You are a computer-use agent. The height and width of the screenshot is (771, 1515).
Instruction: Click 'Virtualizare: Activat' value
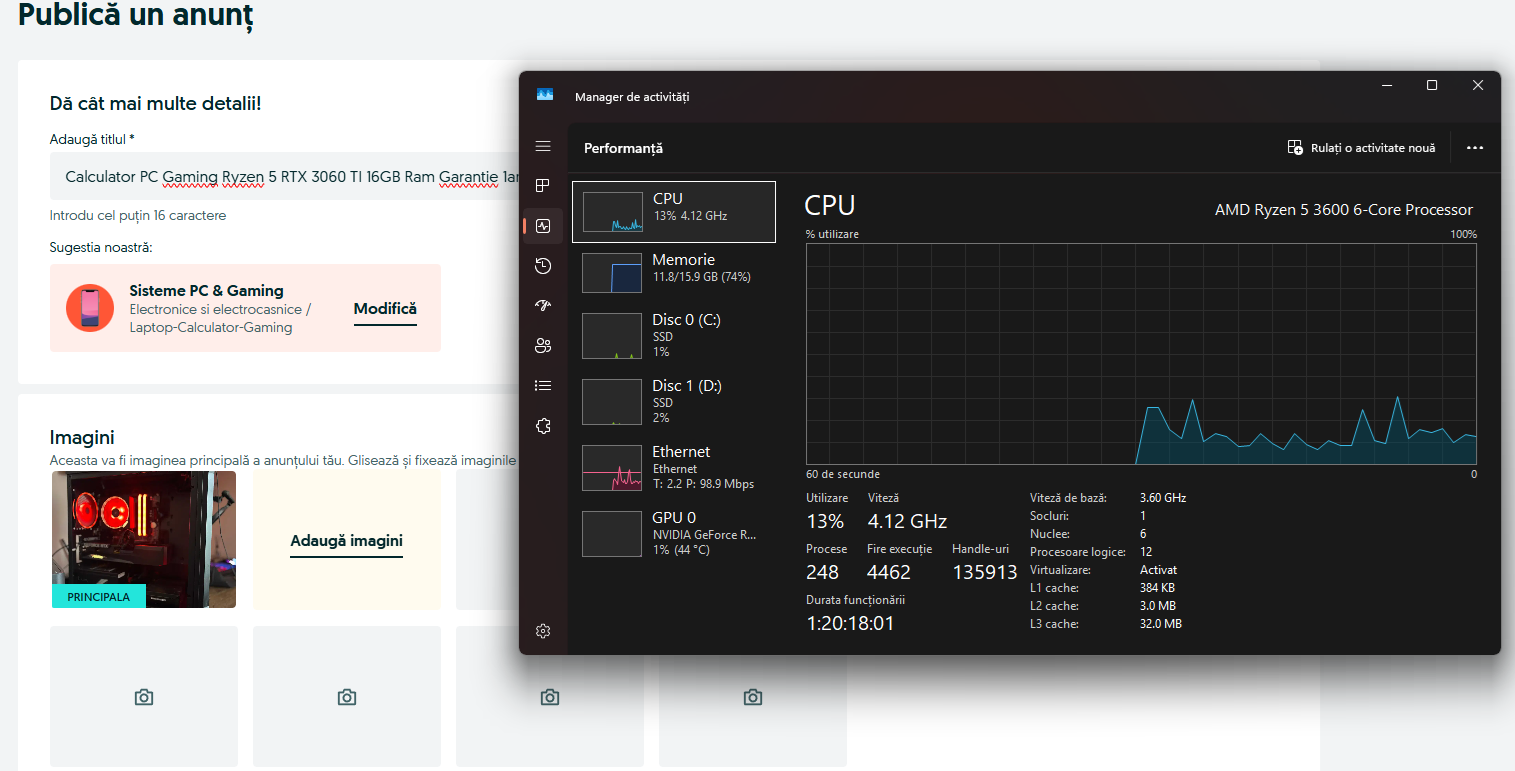pyautogui.click(x=1158, y=570)
